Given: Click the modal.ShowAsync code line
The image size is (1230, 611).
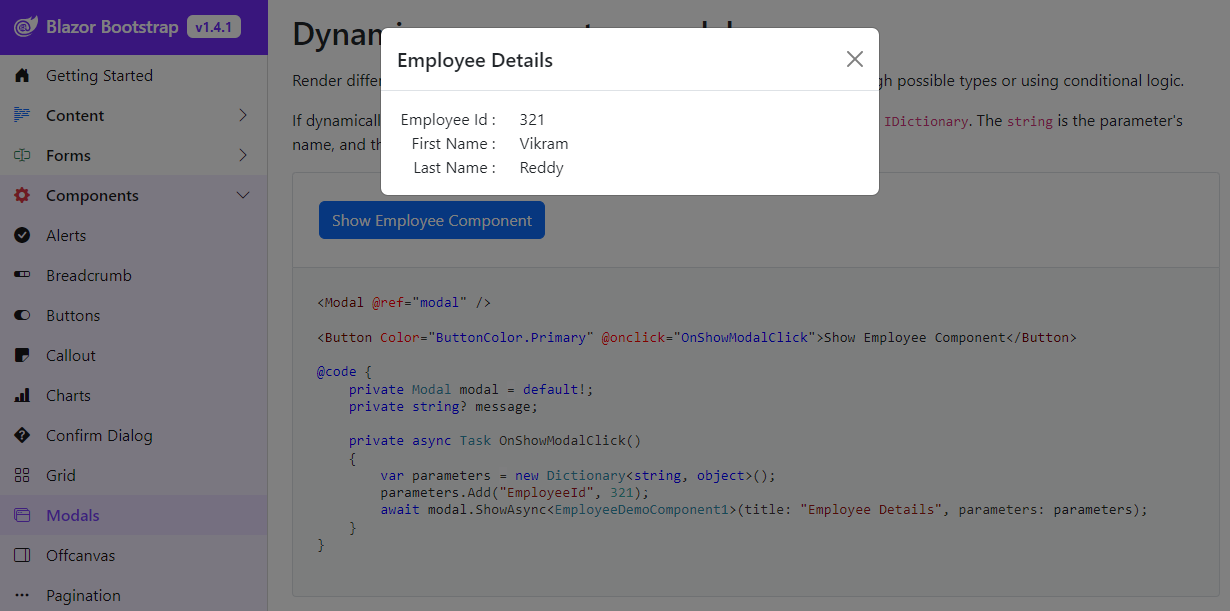Looking at the screenshot, I should [764, 510].
